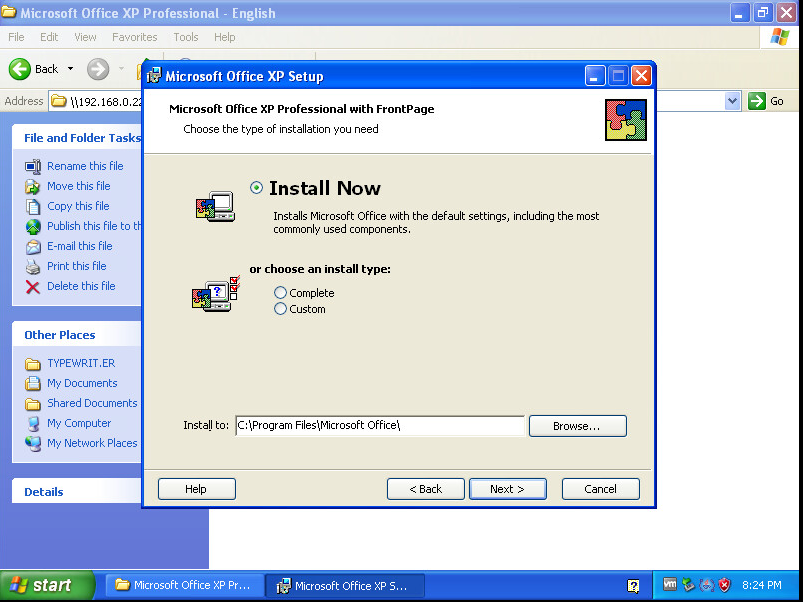This screenshot has width=803, height=602.
Task: Click the My Network Places icon
Action: (33, 443)
